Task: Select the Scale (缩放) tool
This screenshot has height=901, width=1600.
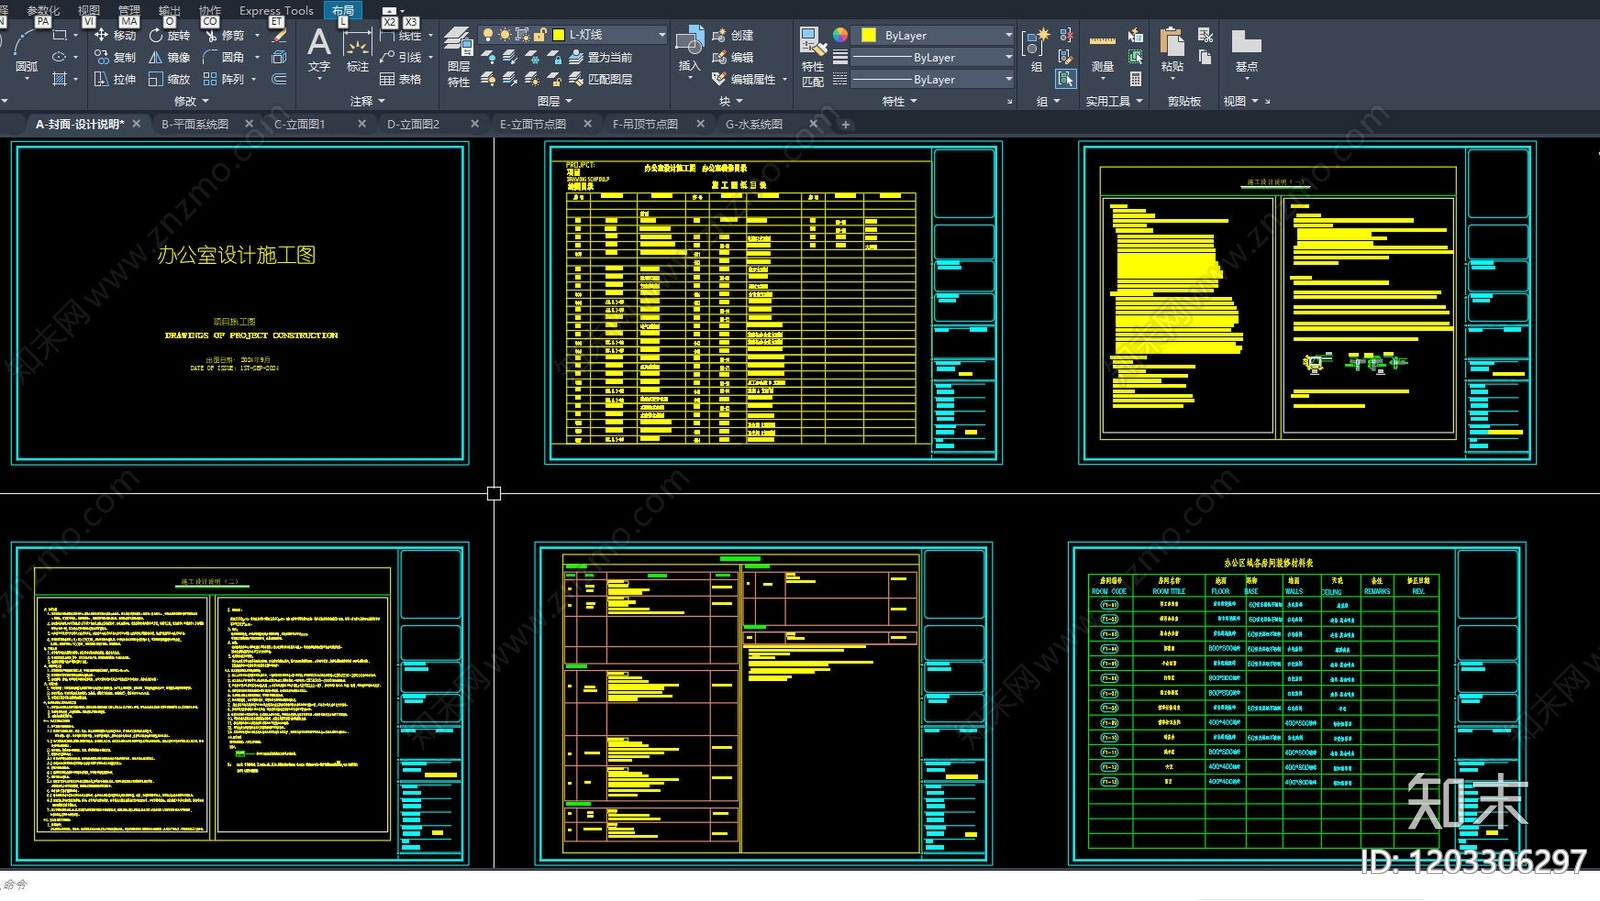Action: coord(169,79)
